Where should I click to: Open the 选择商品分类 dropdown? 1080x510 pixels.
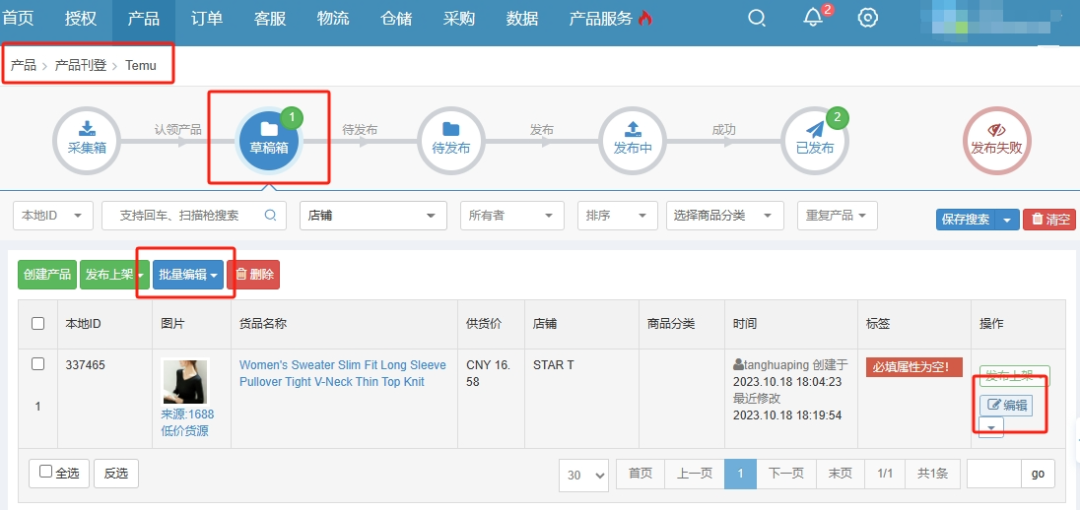[x=725, y=216]
